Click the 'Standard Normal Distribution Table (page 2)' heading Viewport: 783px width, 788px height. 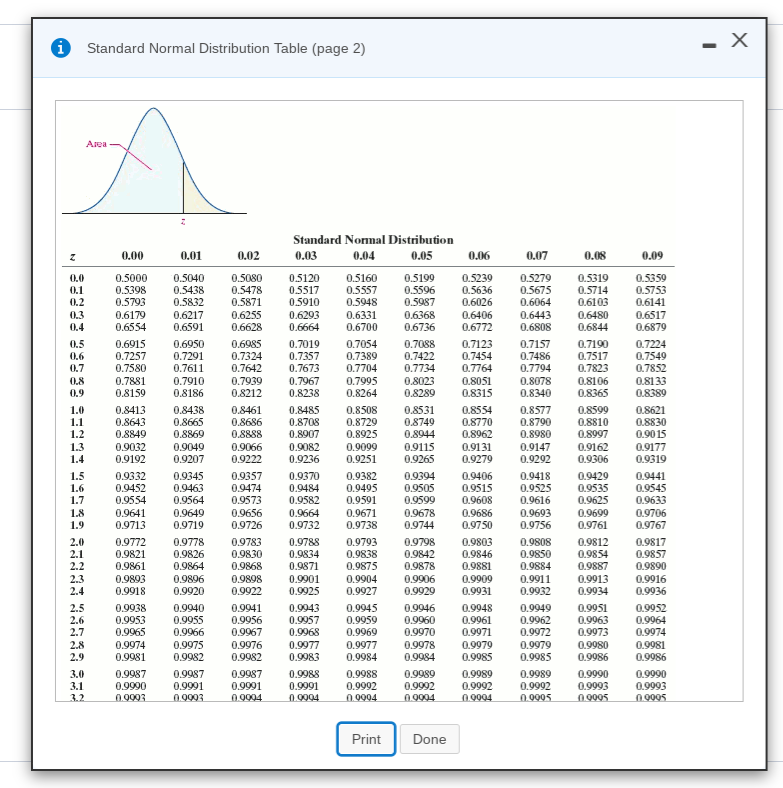pos(226,48)
